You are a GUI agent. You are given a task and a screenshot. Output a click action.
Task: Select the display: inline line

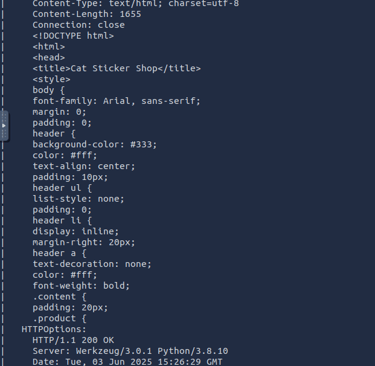pos(76,231)
